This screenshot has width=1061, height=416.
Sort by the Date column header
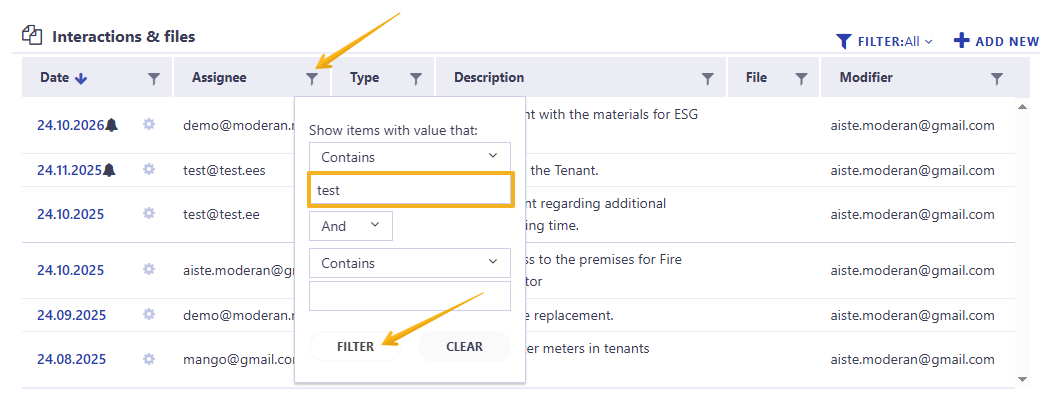click(55, 78)
